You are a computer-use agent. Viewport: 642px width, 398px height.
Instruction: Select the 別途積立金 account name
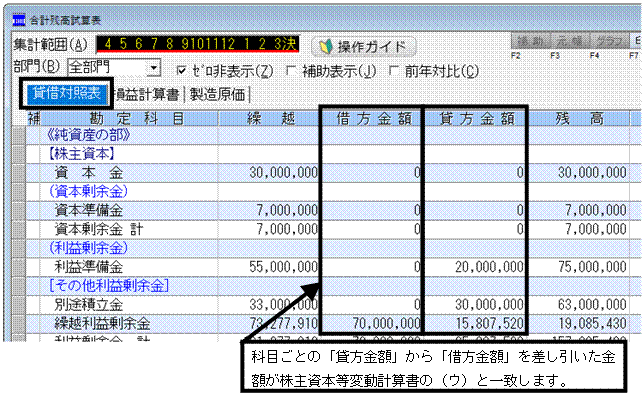pos(89,305)
